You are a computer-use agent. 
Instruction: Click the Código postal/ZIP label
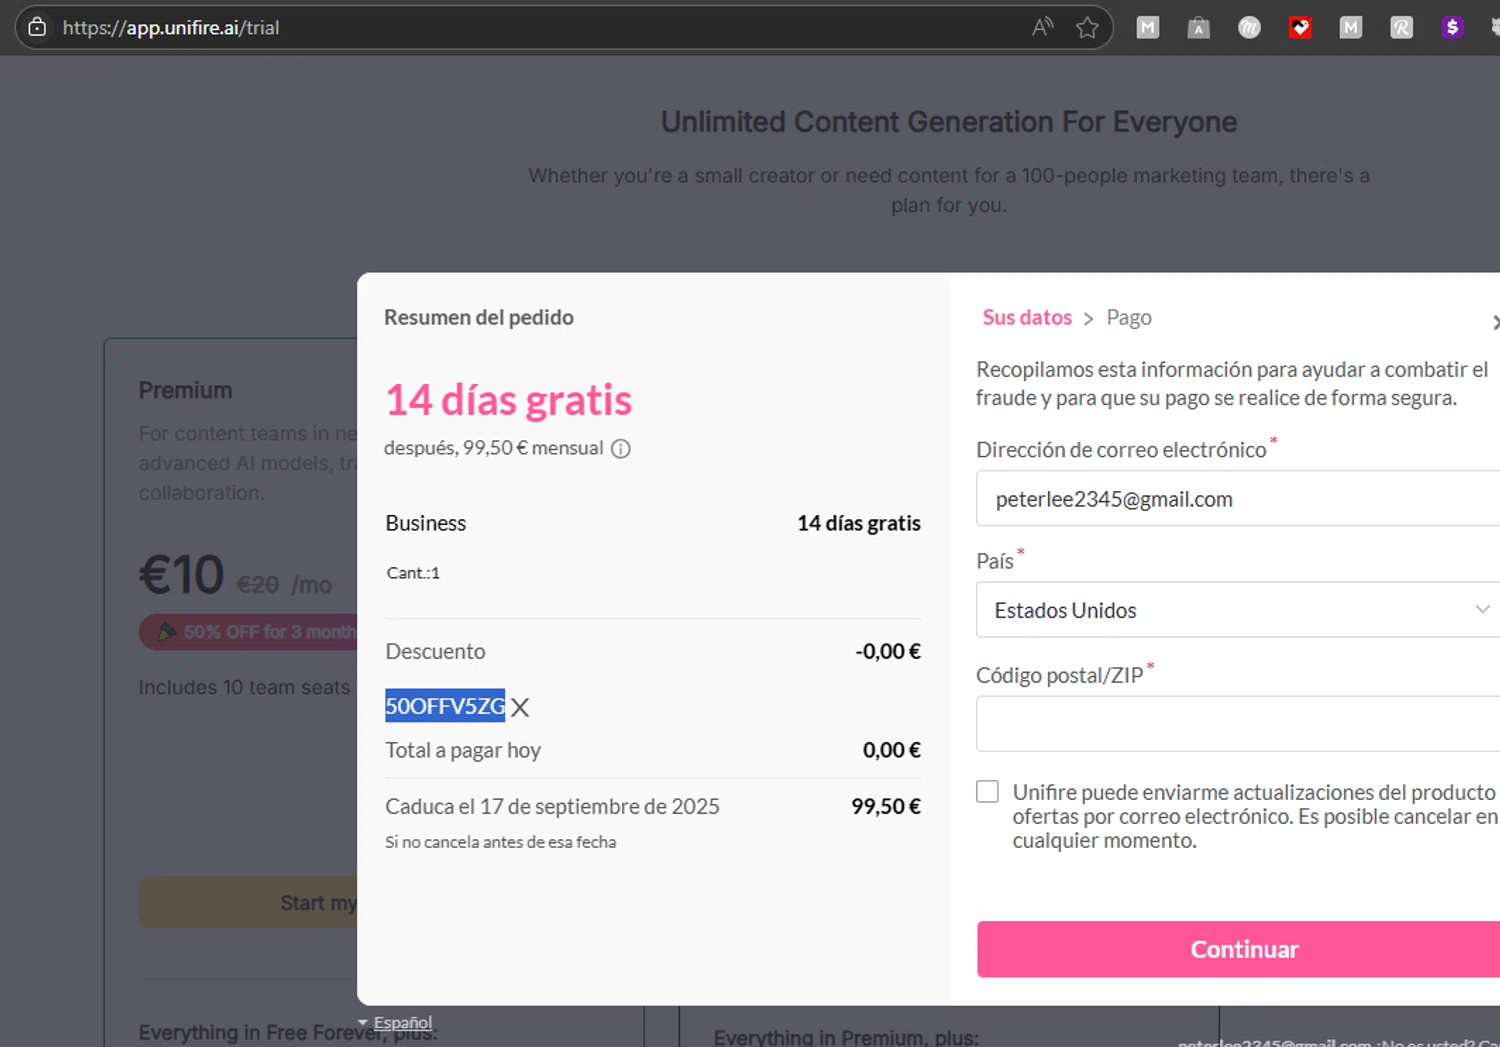coord(1059,675)
